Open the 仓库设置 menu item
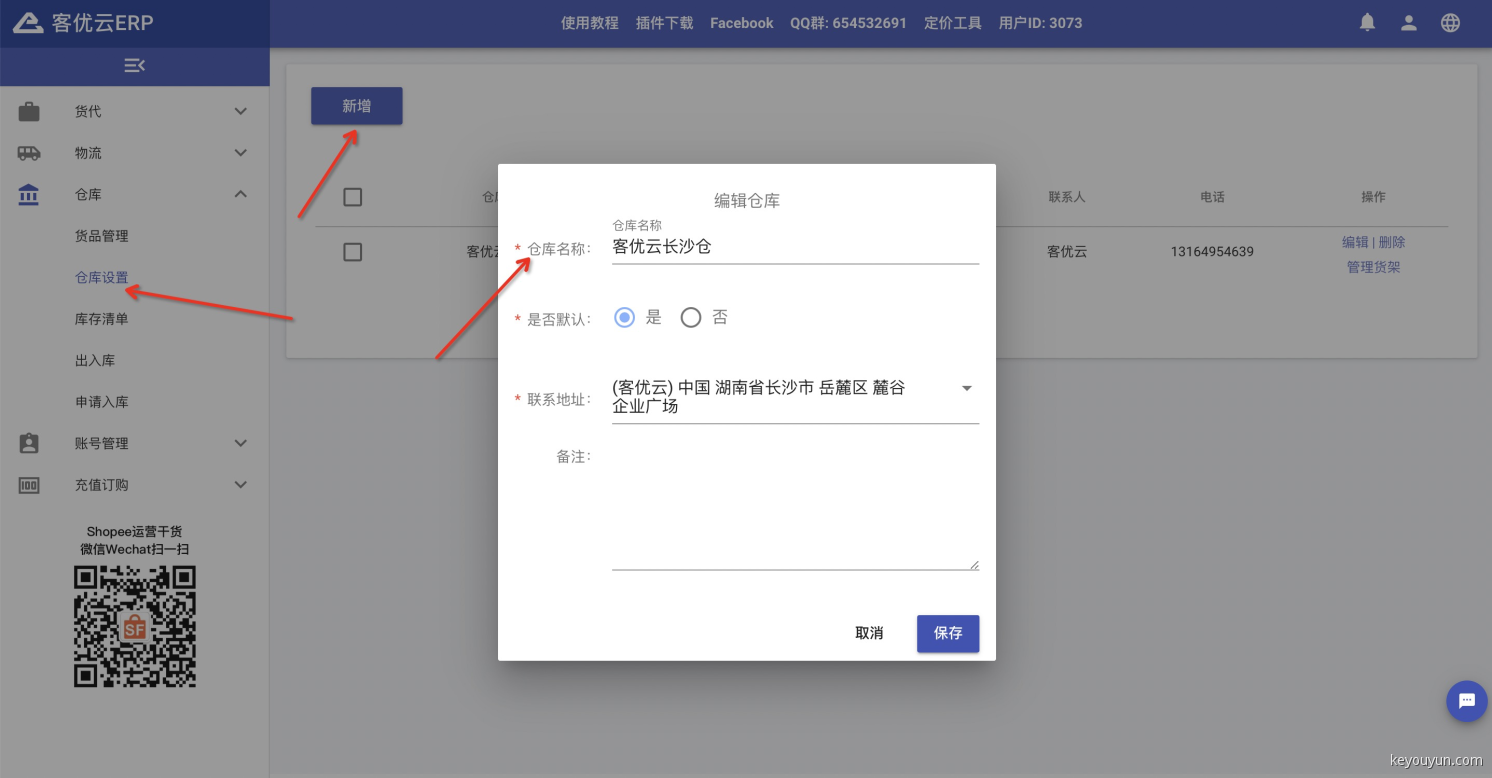Image resolution: width=1492 pixels, height=778 pixels. point(102,278)
